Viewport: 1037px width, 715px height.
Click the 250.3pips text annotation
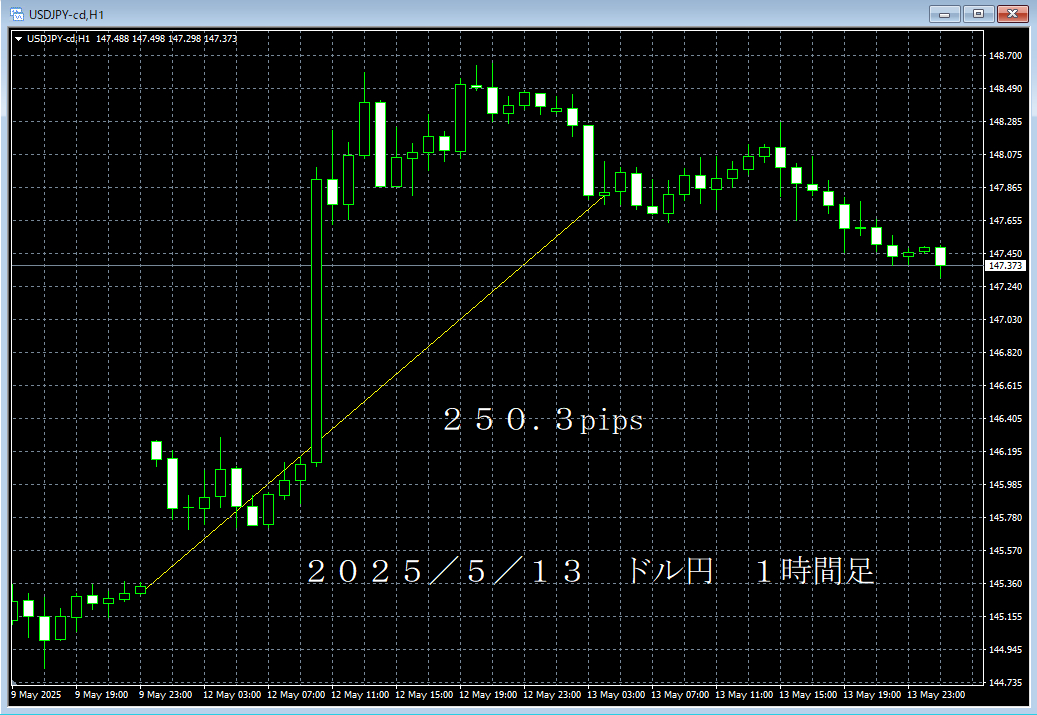click(543, 421)
